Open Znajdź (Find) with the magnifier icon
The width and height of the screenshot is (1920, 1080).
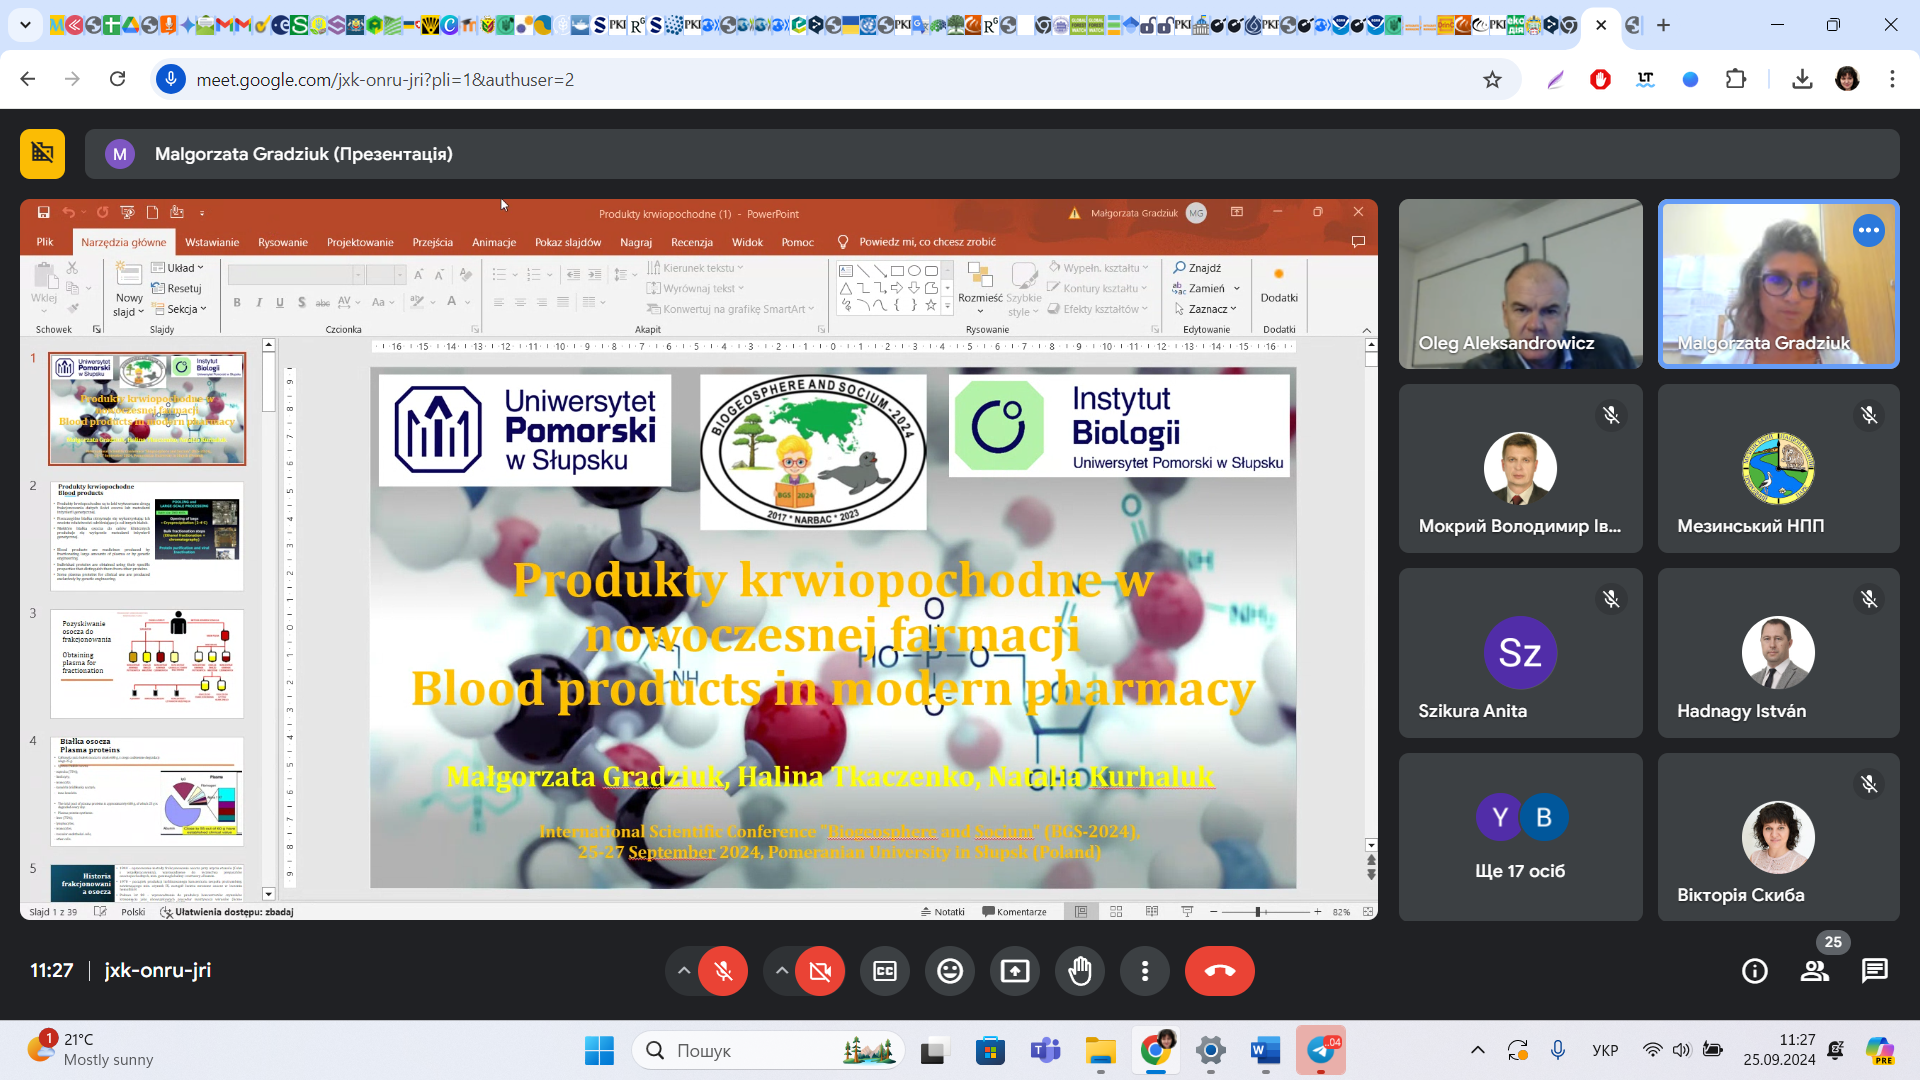[1198, 267]
